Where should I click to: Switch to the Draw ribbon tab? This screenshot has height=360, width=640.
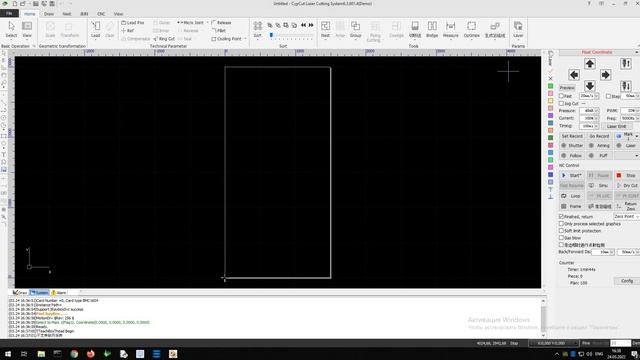click(x=49, y=14)
